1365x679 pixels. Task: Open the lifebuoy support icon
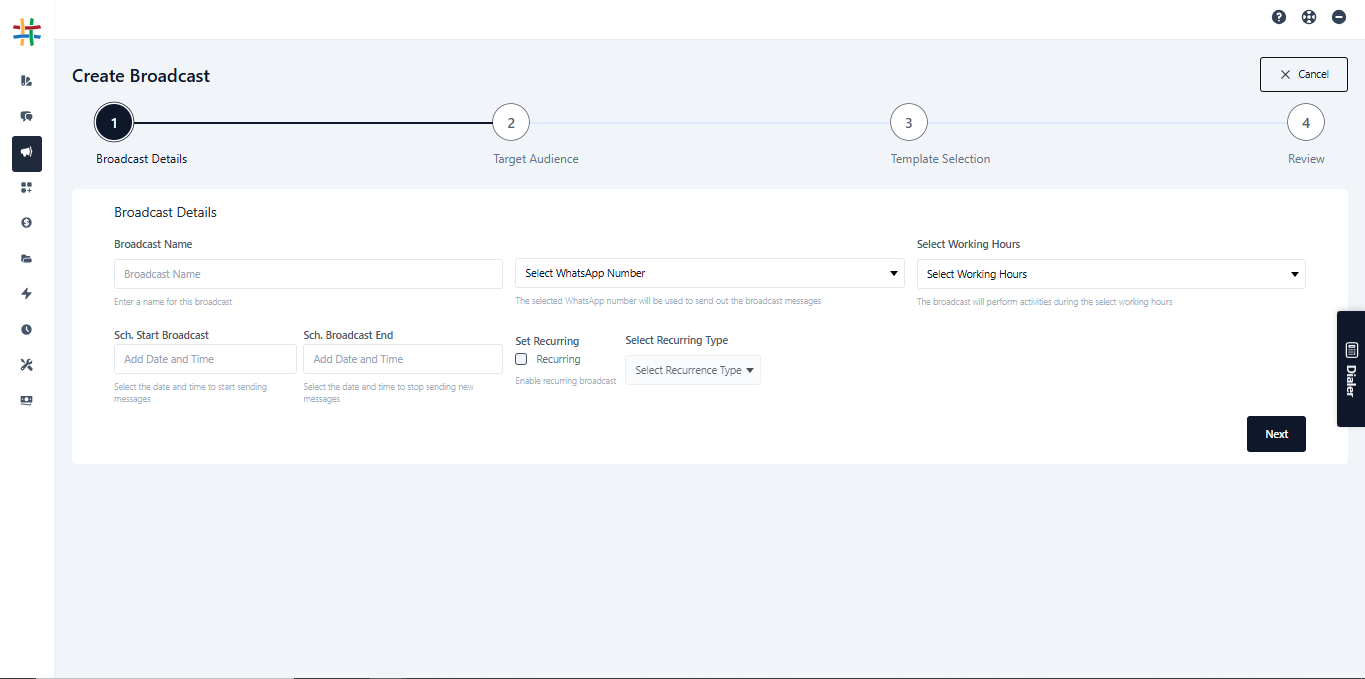(1309, 17)
